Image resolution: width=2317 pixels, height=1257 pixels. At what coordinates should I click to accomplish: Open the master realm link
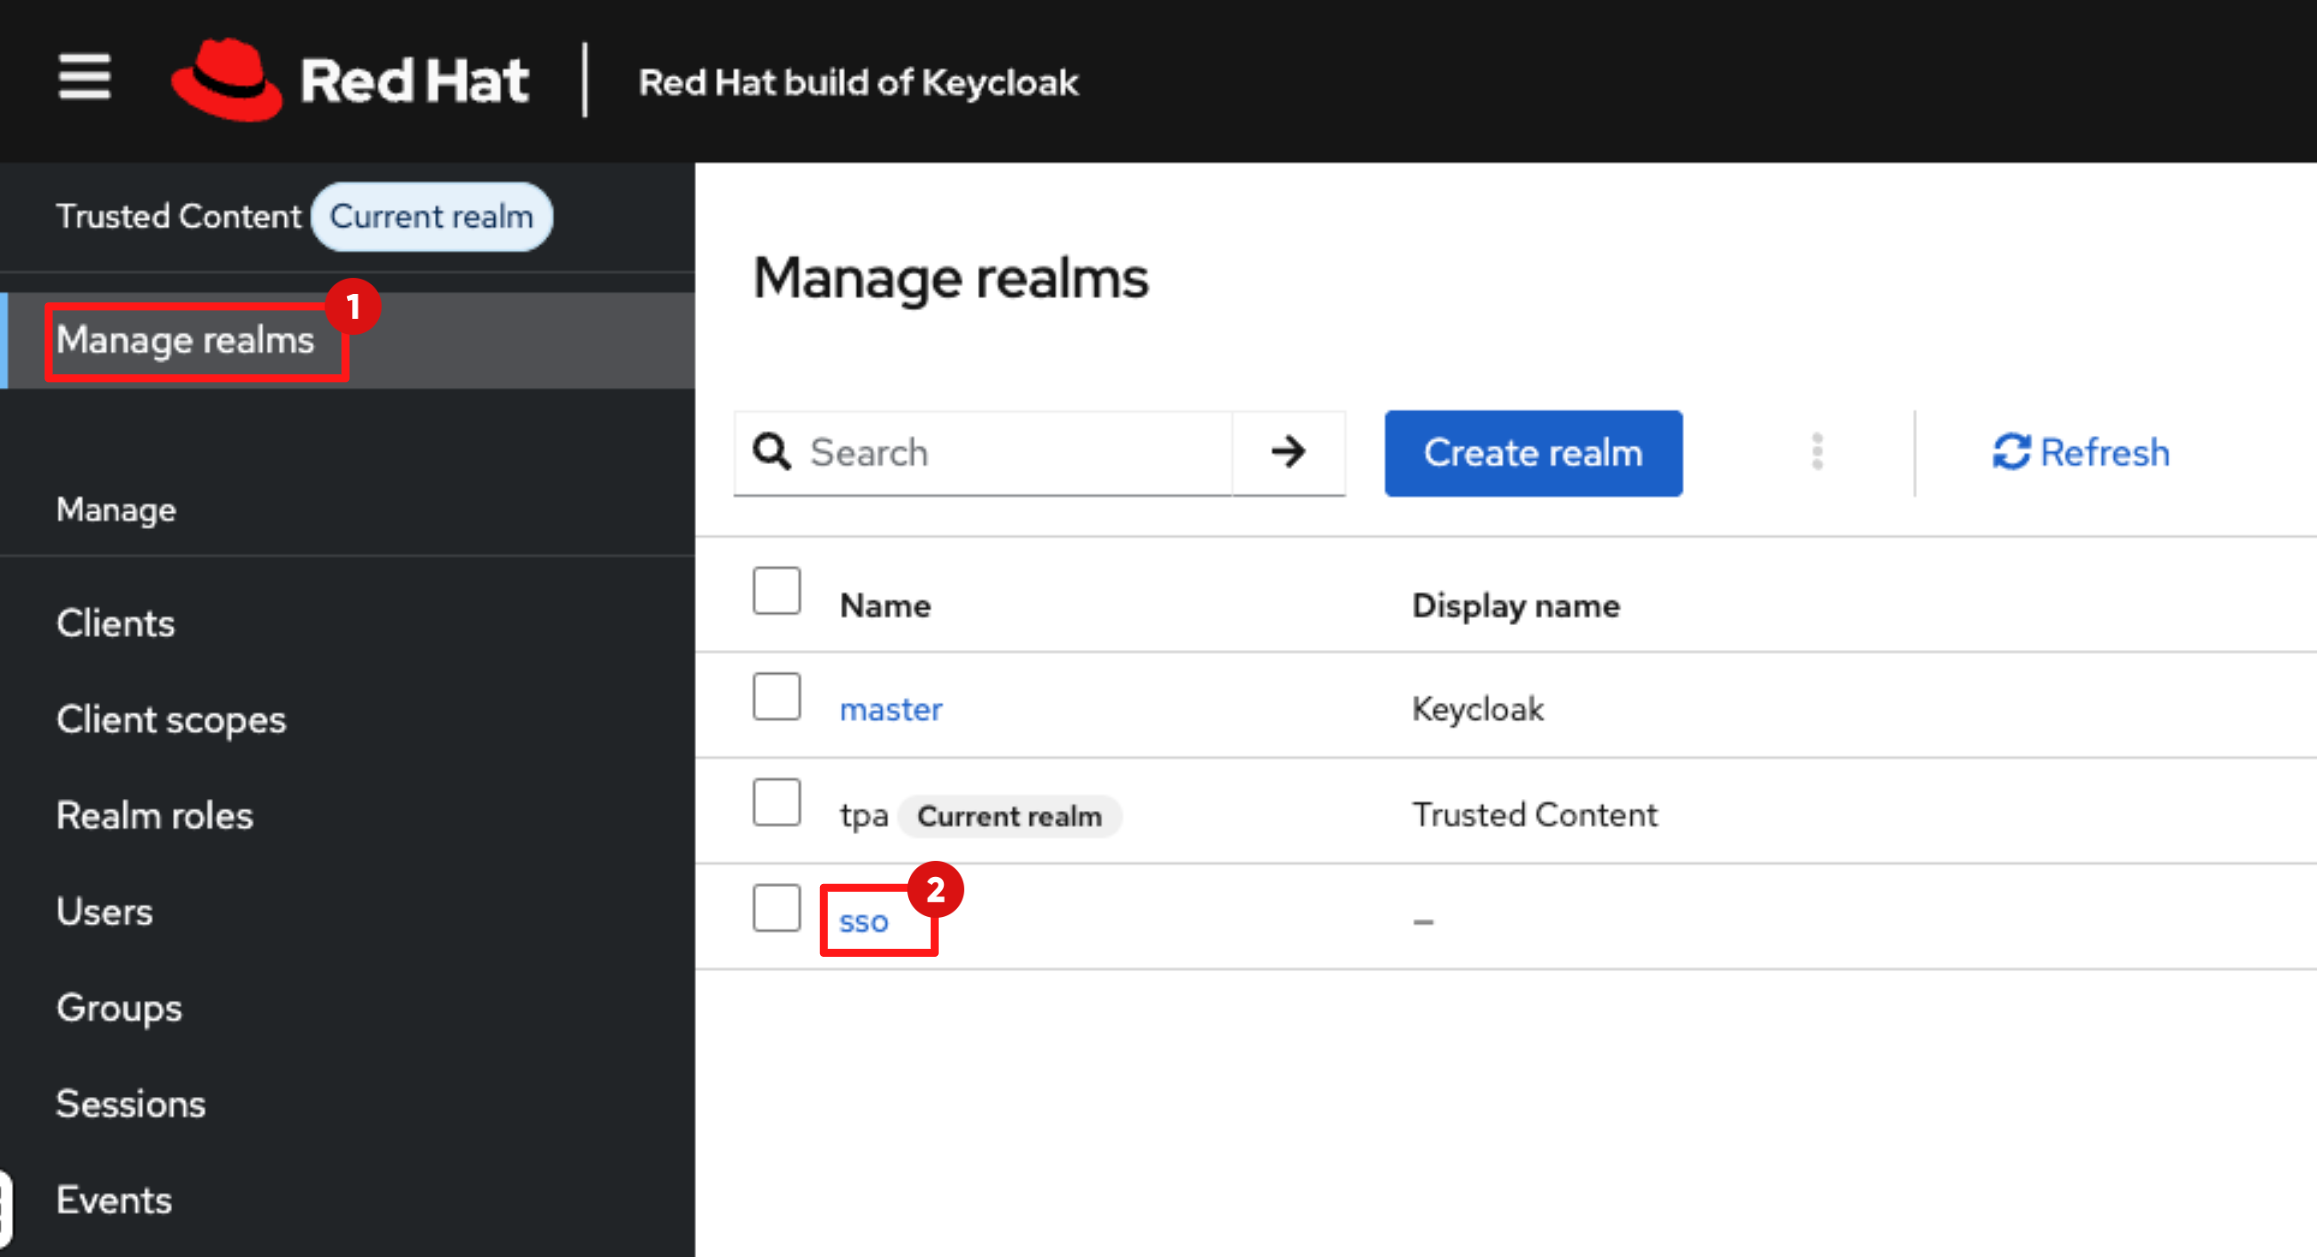pyautogui.click(x=890, y=708)
